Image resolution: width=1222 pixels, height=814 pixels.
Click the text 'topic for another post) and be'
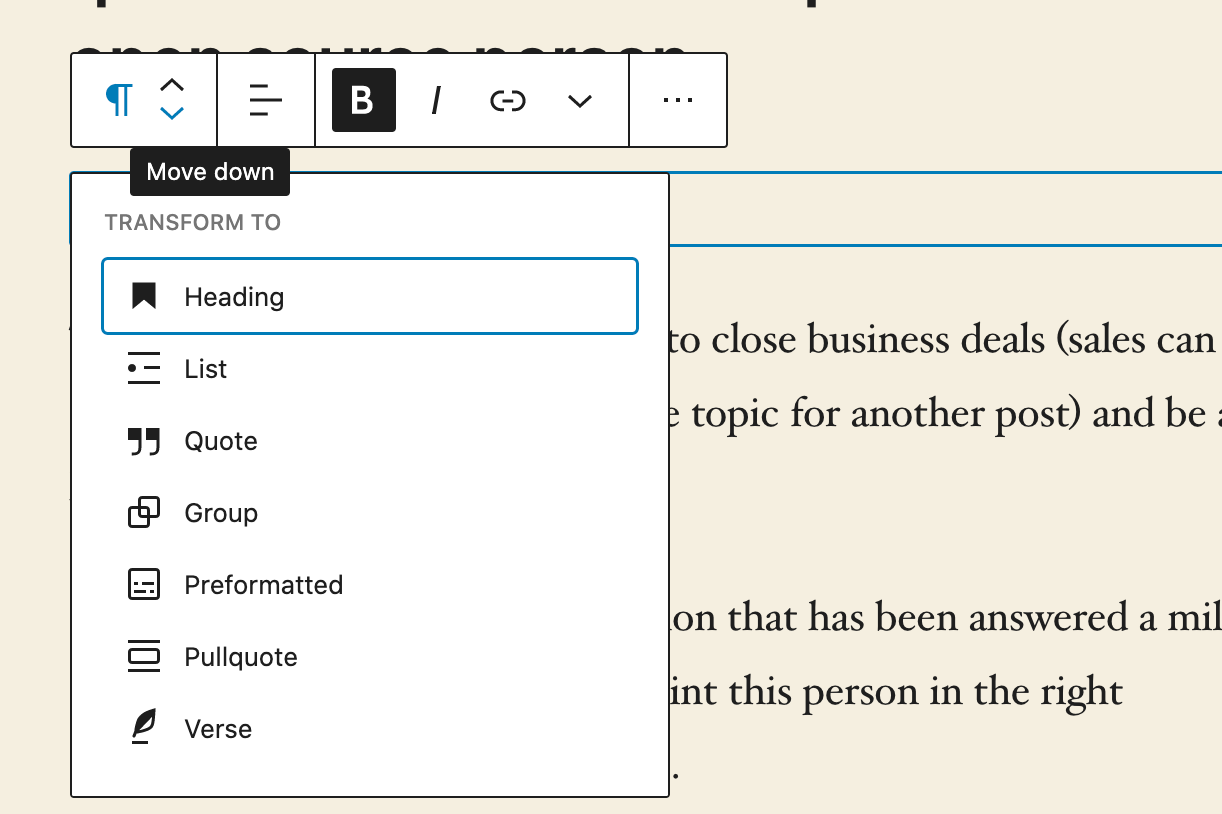(948, 413)
